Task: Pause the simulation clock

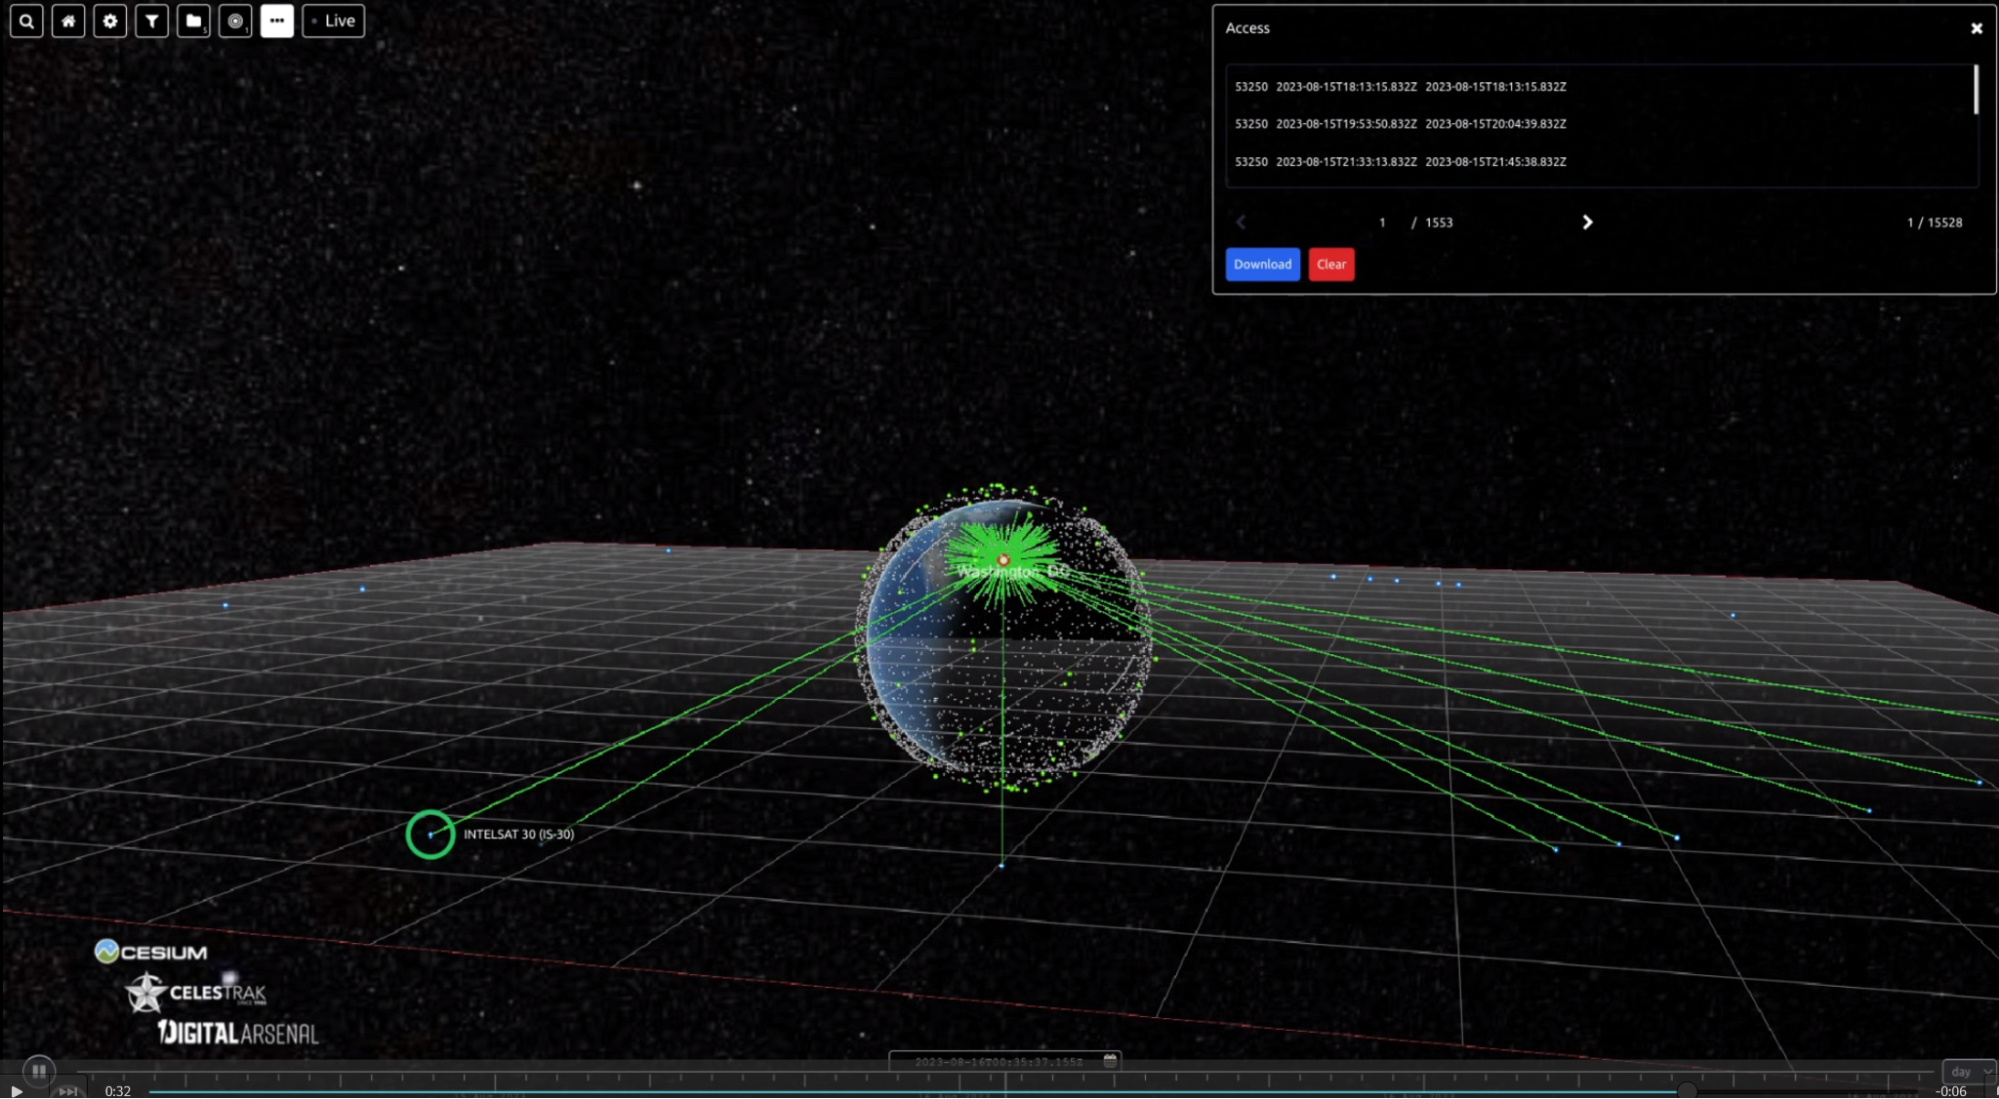Action: [39, 1070]
